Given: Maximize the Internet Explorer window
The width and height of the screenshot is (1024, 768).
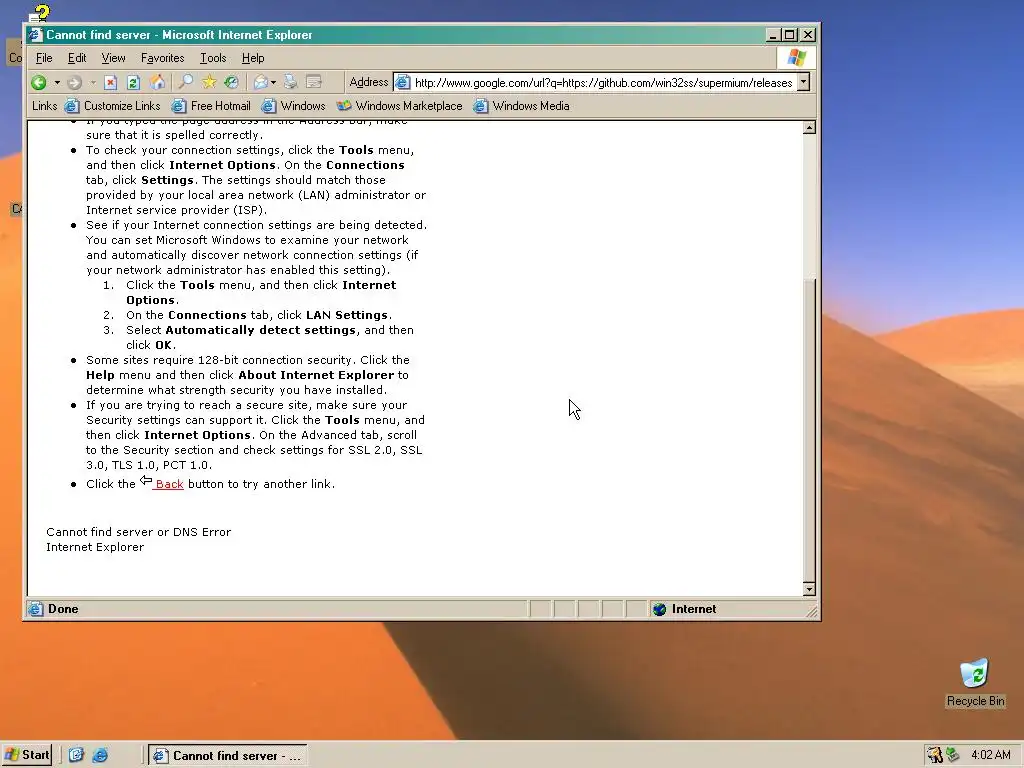Looking at the screenshot, I should click(790, 35).
